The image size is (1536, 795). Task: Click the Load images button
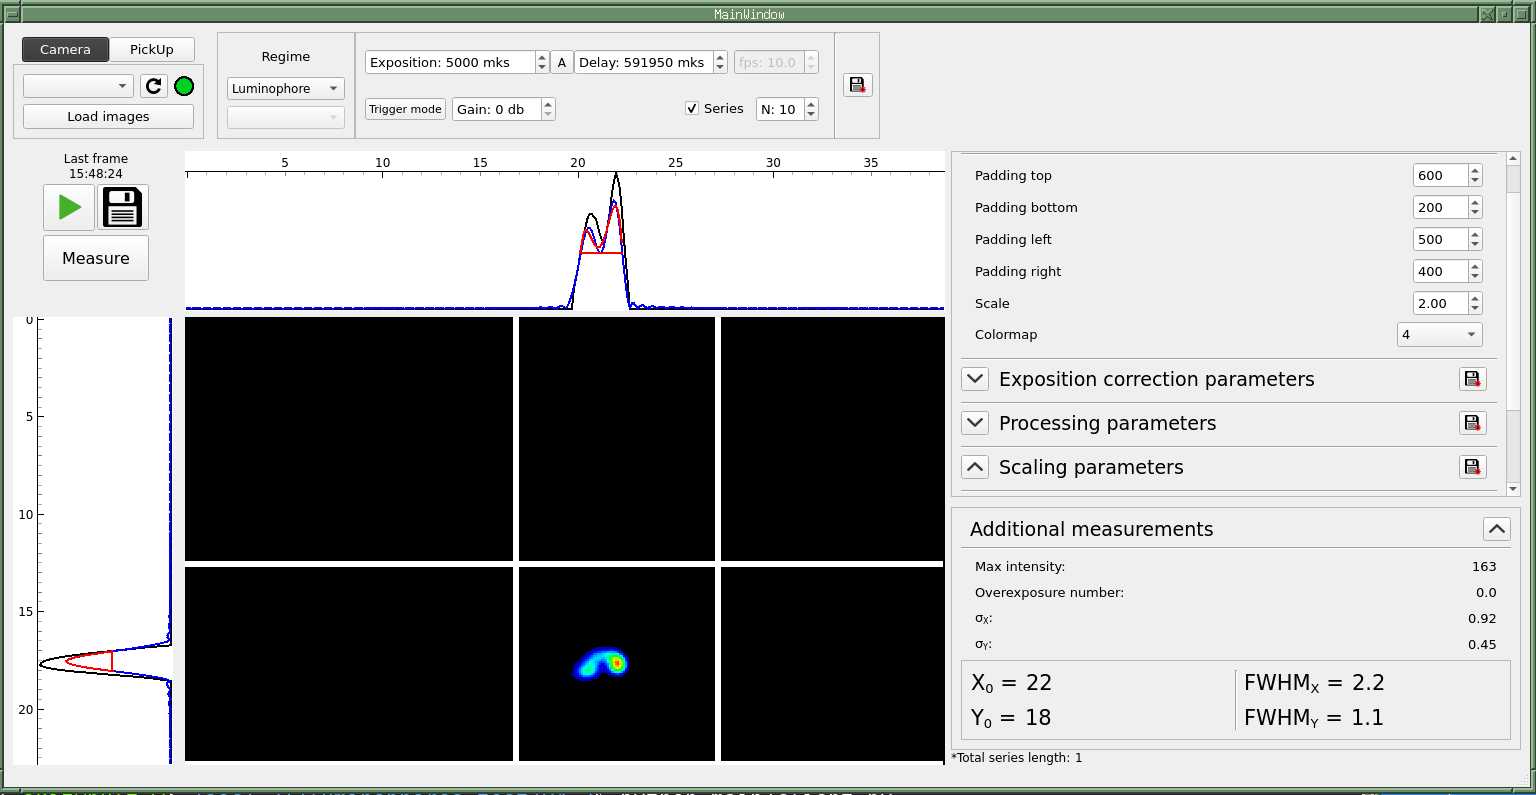(x=108, y=117)
